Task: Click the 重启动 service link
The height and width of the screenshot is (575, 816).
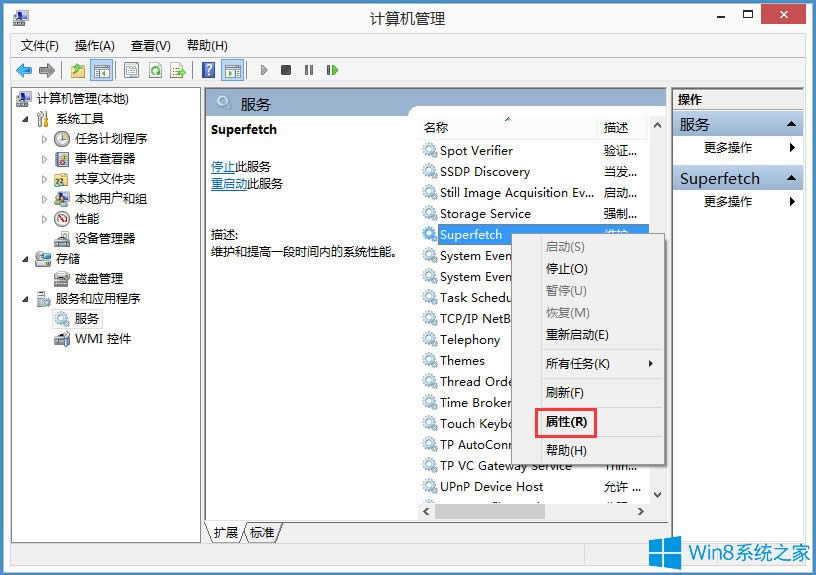Action: tap(229, 184)
